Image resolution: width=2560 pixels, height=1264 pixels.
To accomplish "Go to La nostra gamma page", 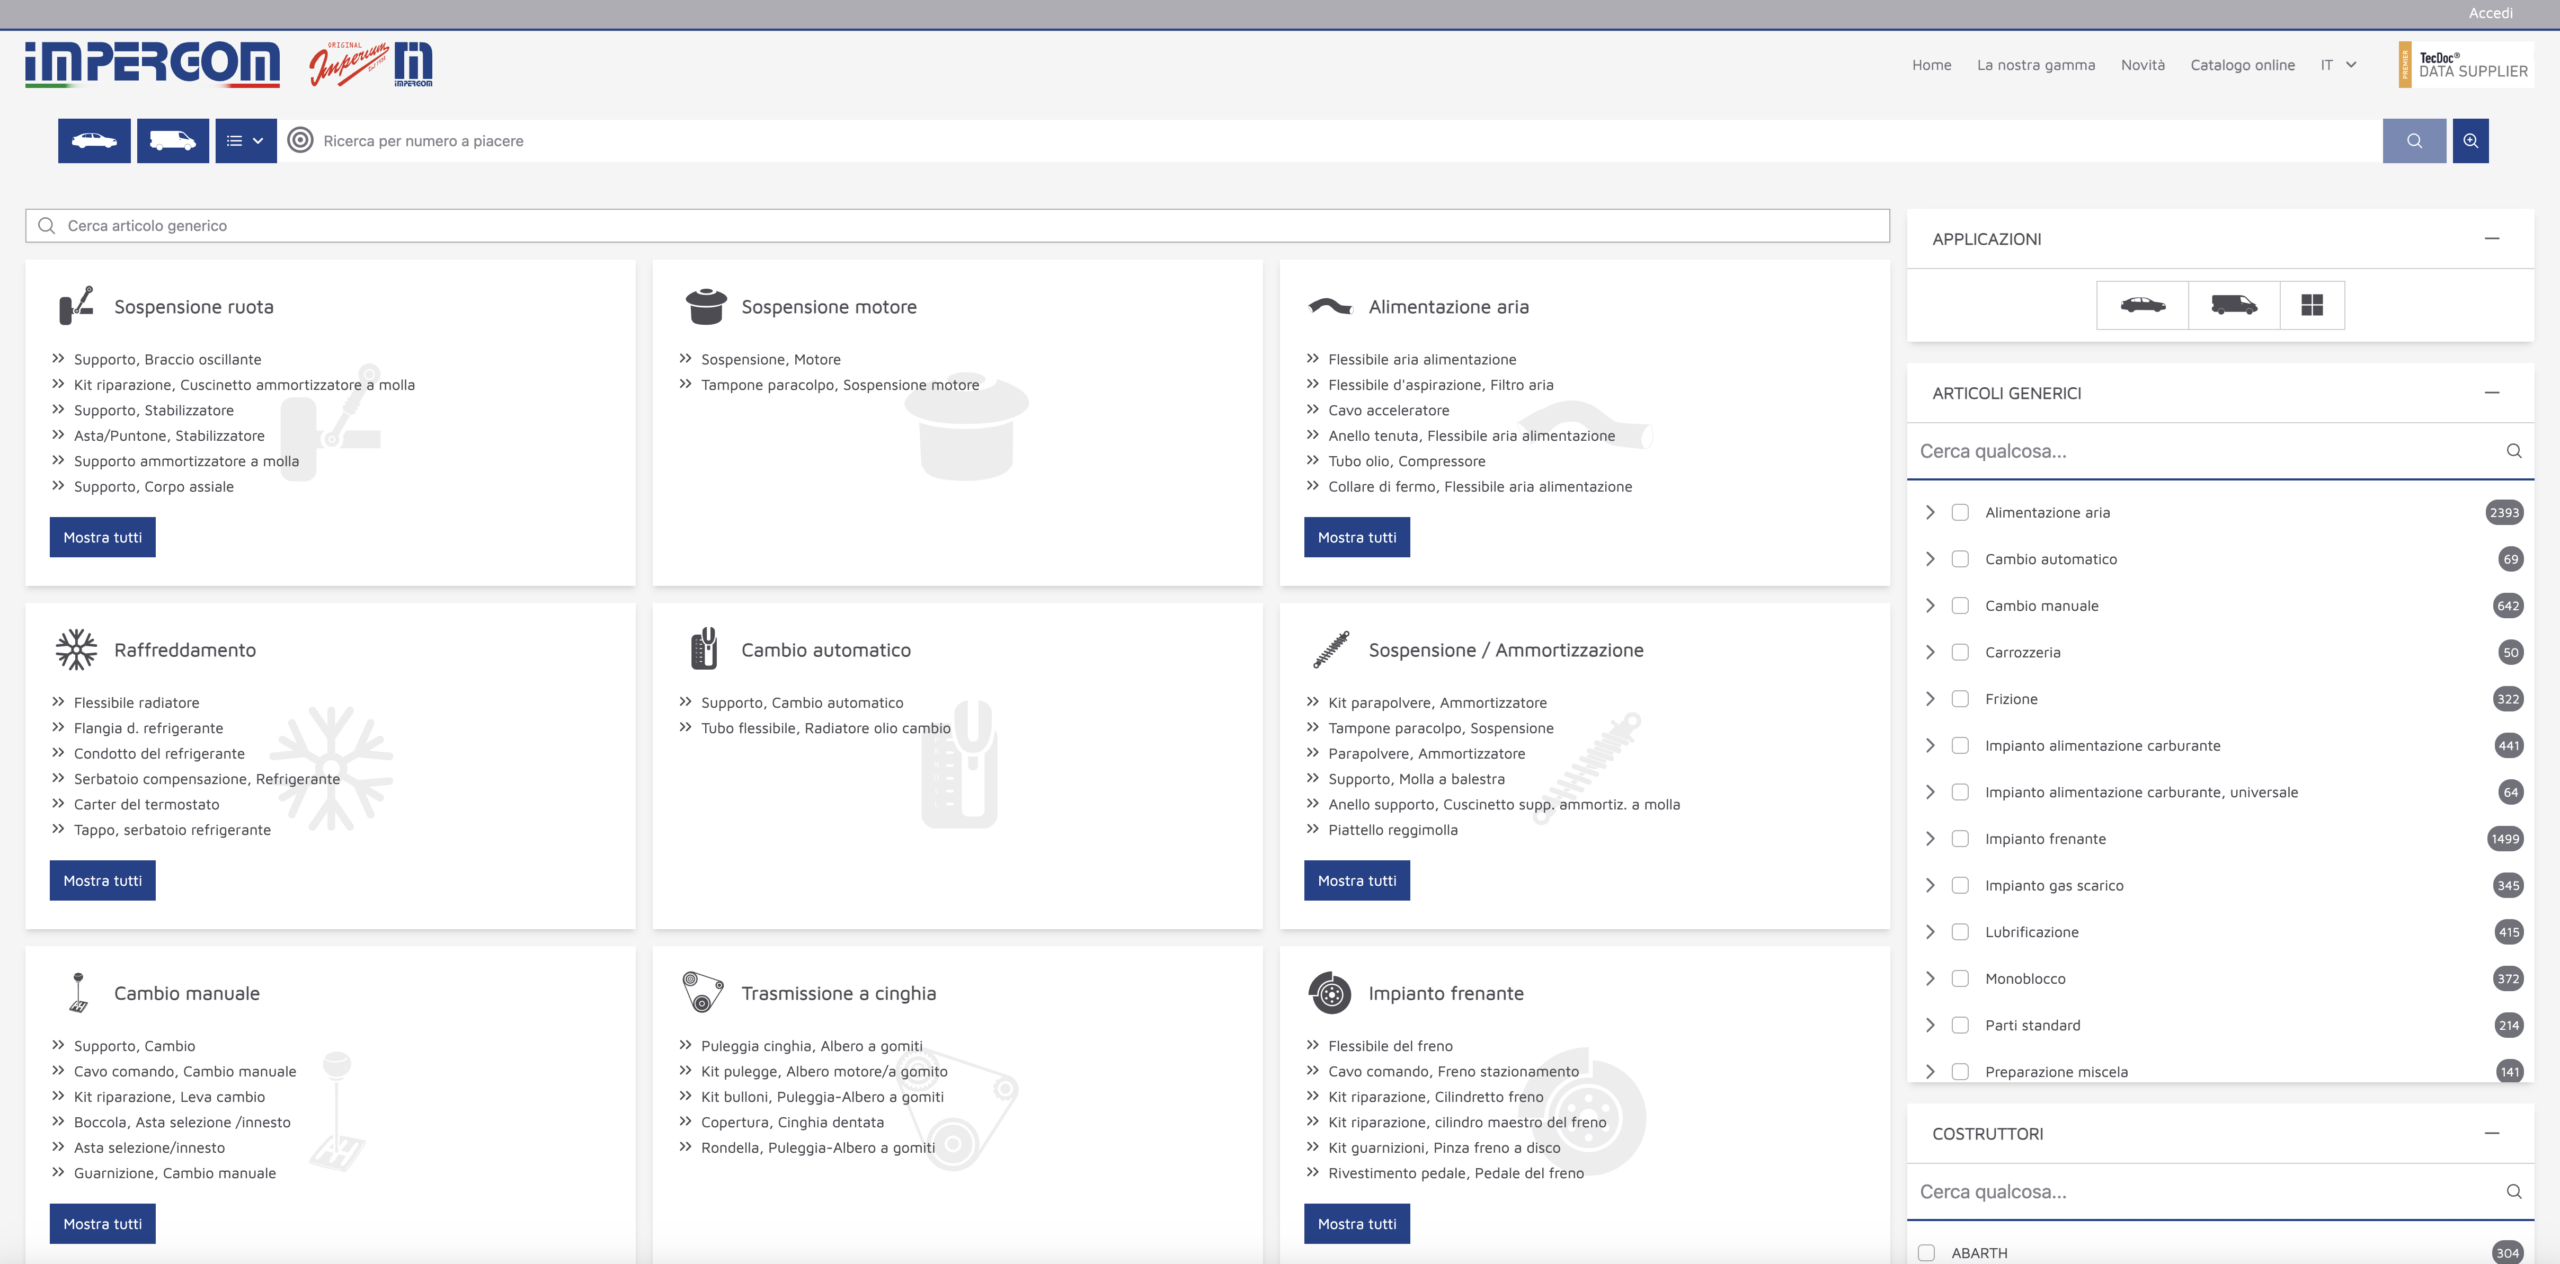I will point(2035,65).
